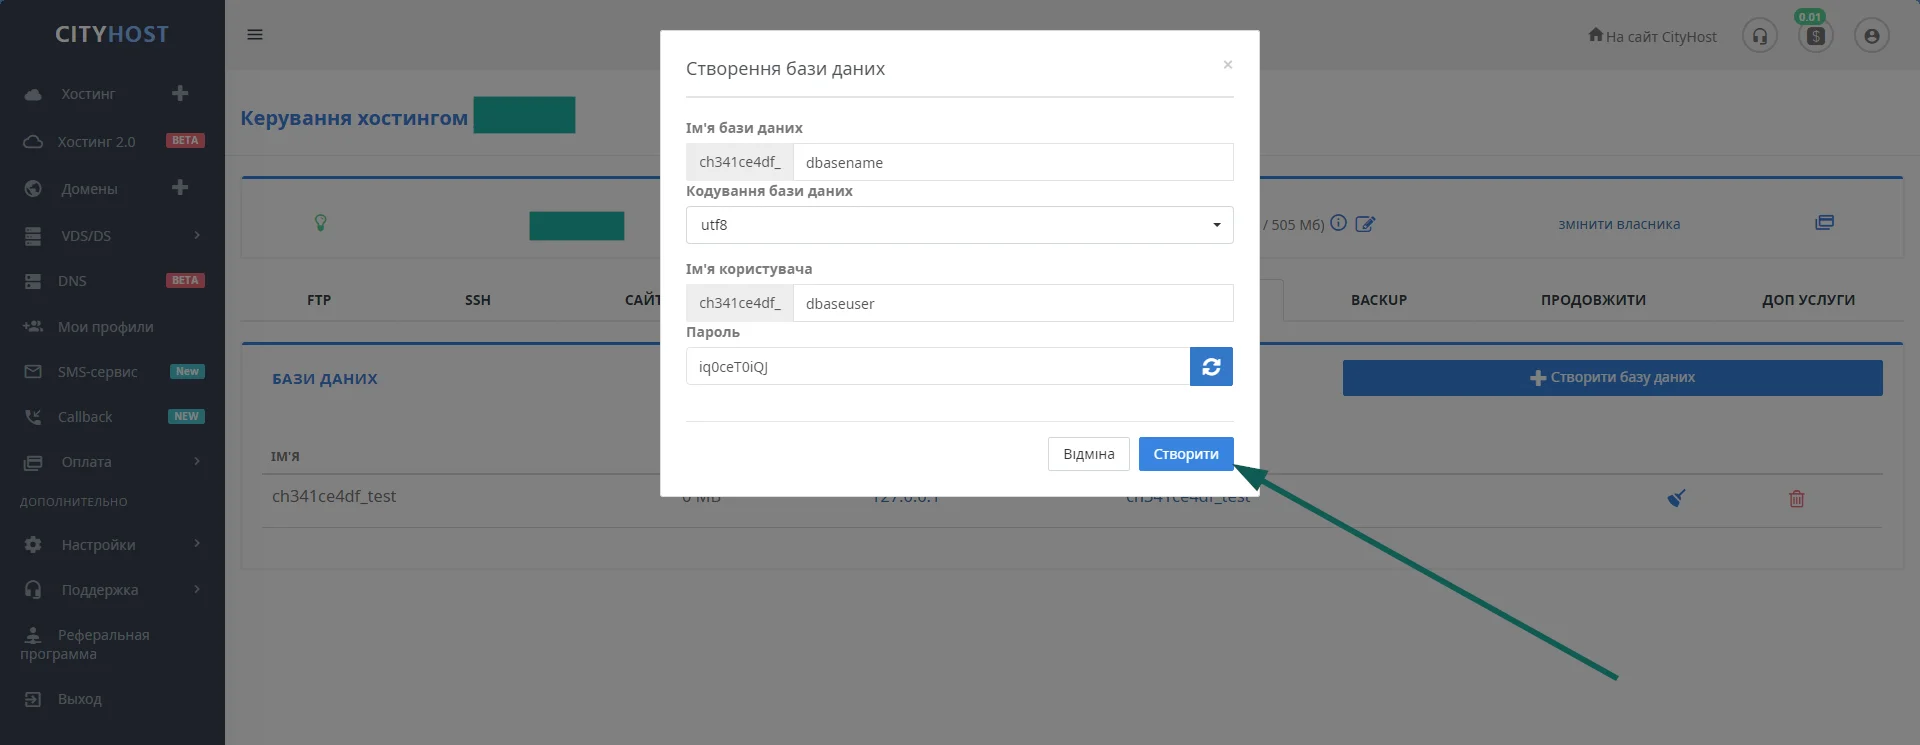Open the user account avatar icon
The height and width of the screenshot is (745, 1920).
[1872, 37]
